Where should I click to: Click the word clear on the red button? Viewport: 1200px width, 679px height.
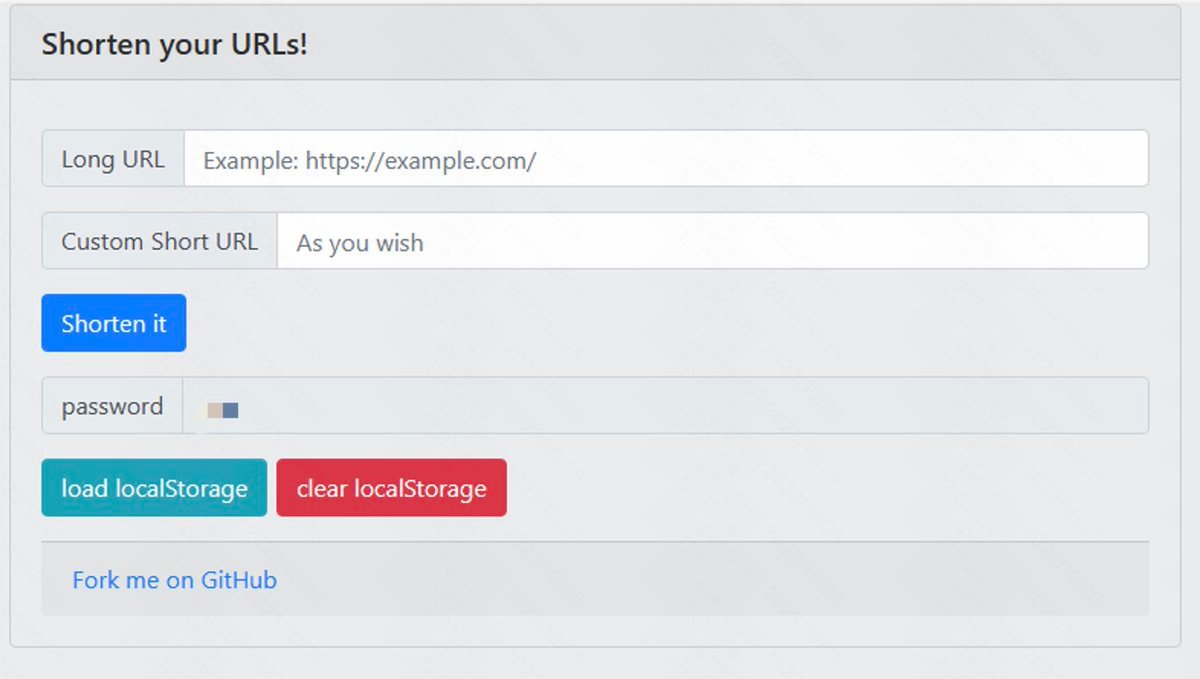coord(321,489)
